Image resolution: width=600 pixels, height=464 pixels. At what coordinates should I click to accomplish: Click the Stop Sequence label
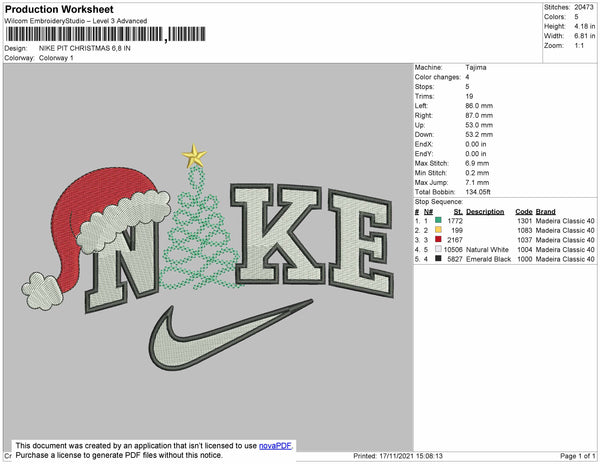[439, 202]
